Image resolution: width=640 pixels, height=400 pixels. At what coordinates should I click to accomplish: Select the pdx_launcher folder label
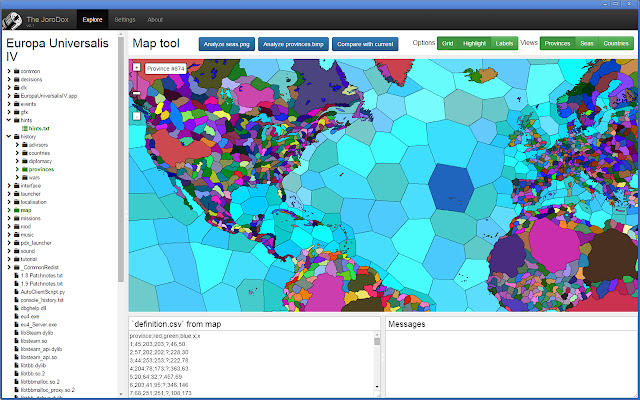pos(36,242)
